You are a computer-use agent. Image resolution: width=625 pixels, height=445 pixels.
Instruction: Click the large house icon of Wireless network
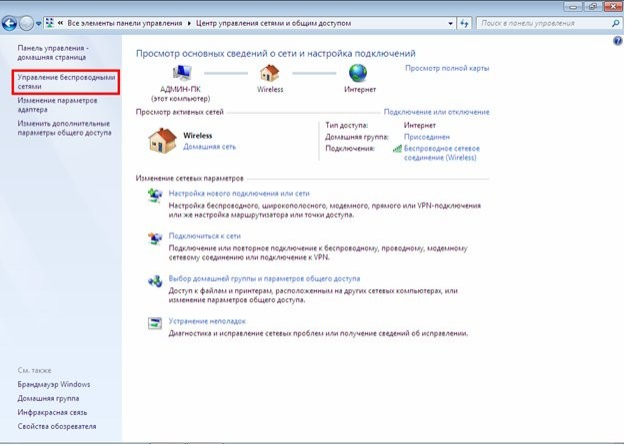162,140
